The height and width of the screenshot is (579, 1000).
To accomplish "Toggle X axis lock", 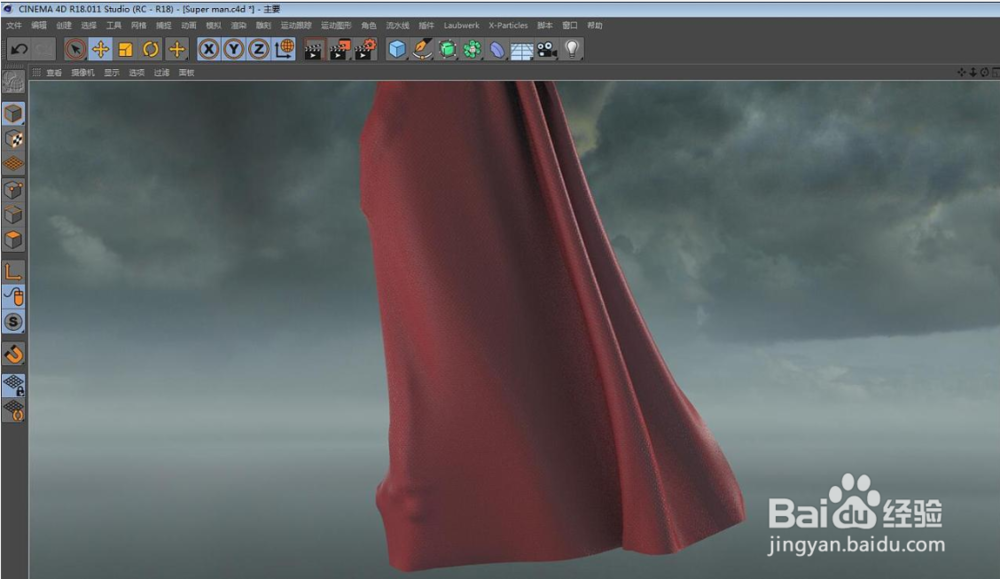I will coord(209,49).
